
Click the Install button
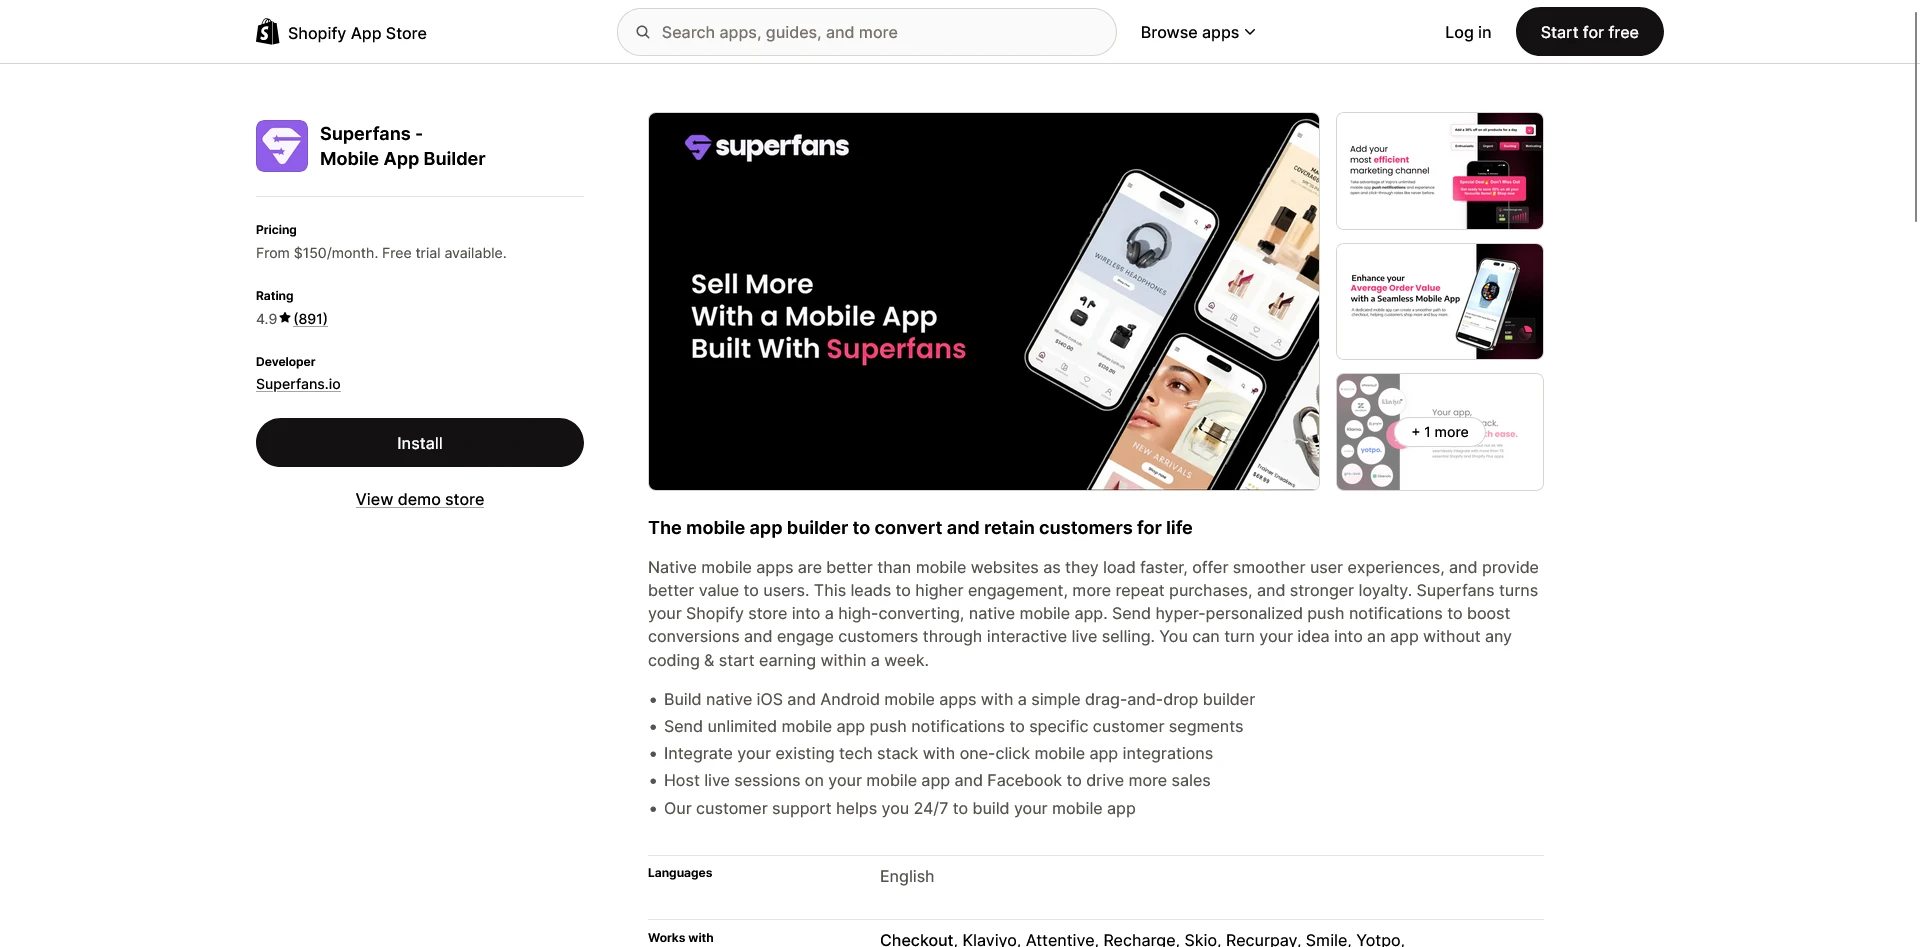point(420,443)
